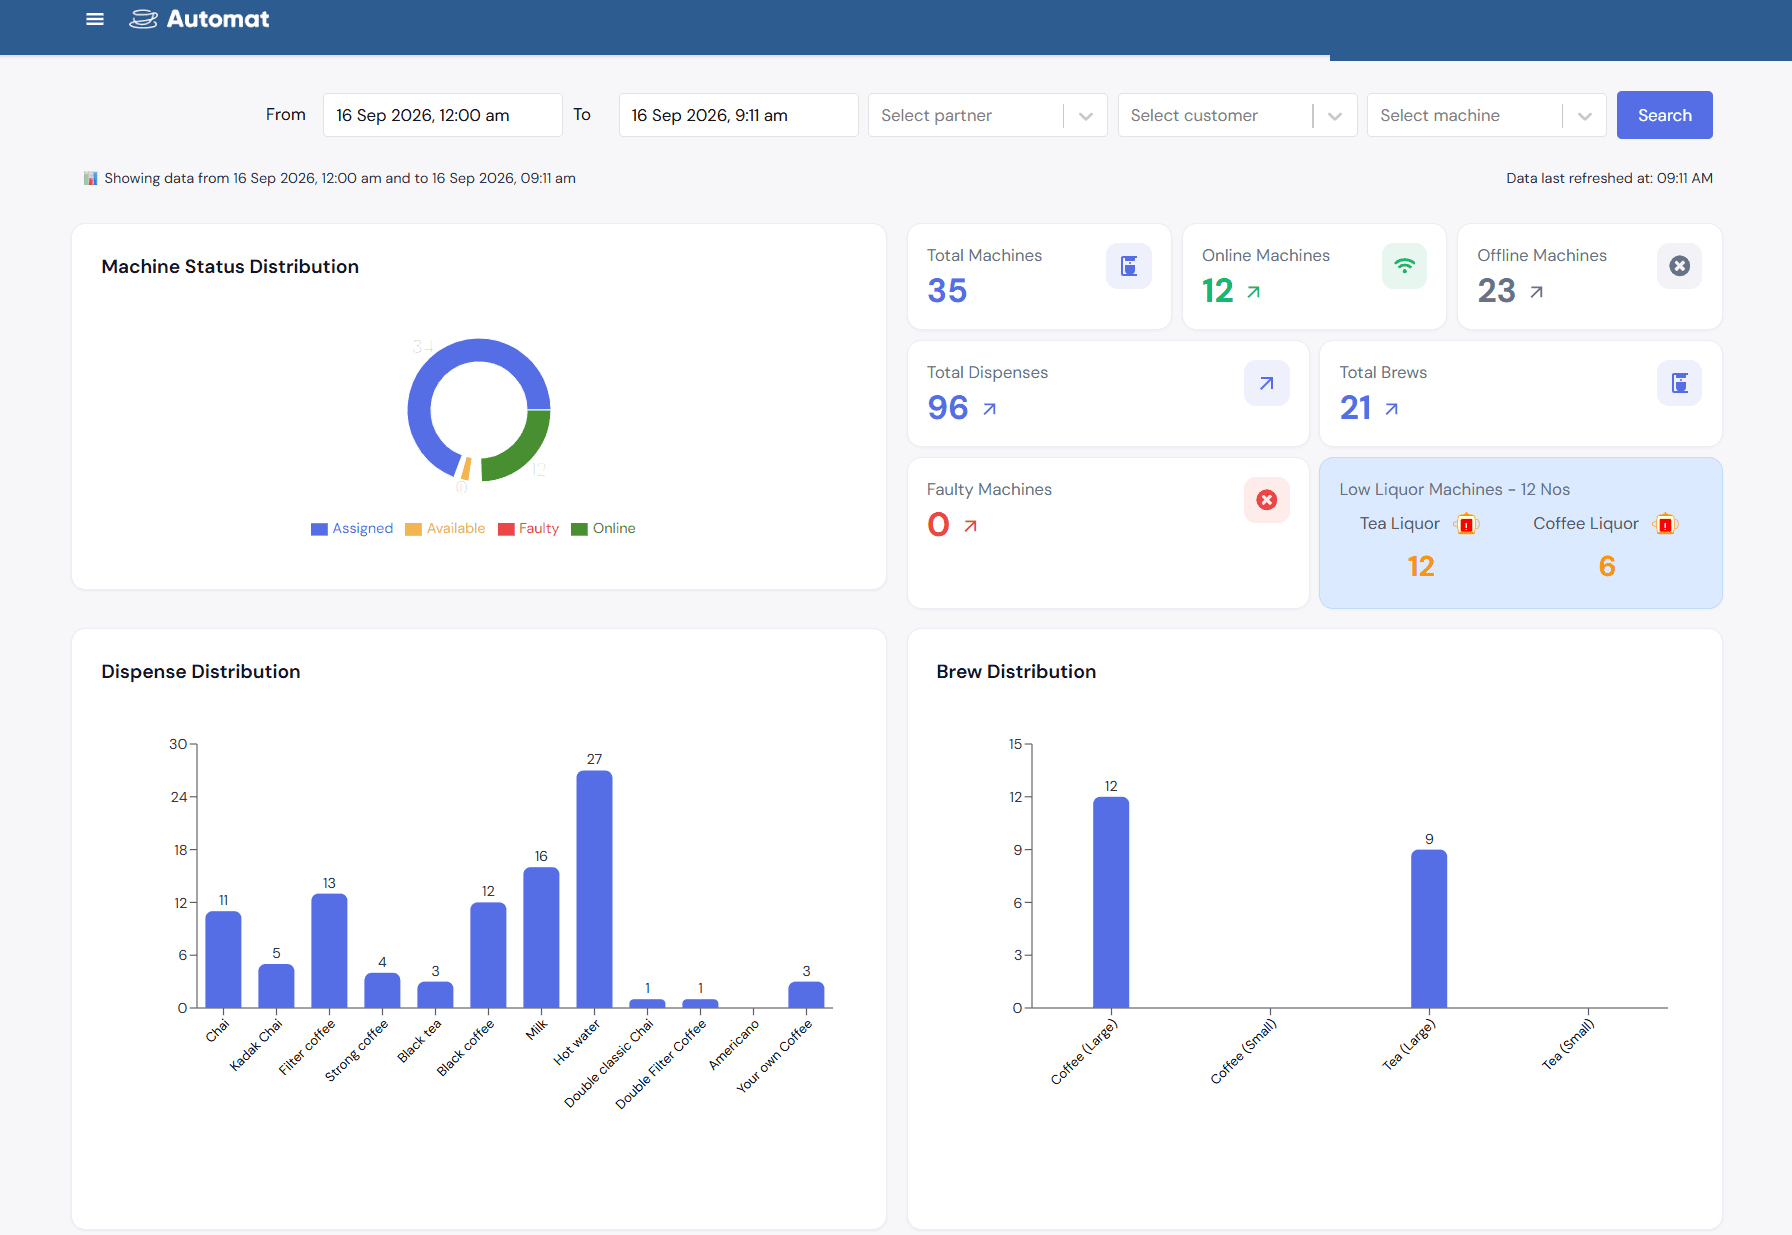Image resolution: width=1792 pixels, height=1235 pixels.
Task: Click the Americano axis label
Action: click(x=734, y=1045)
